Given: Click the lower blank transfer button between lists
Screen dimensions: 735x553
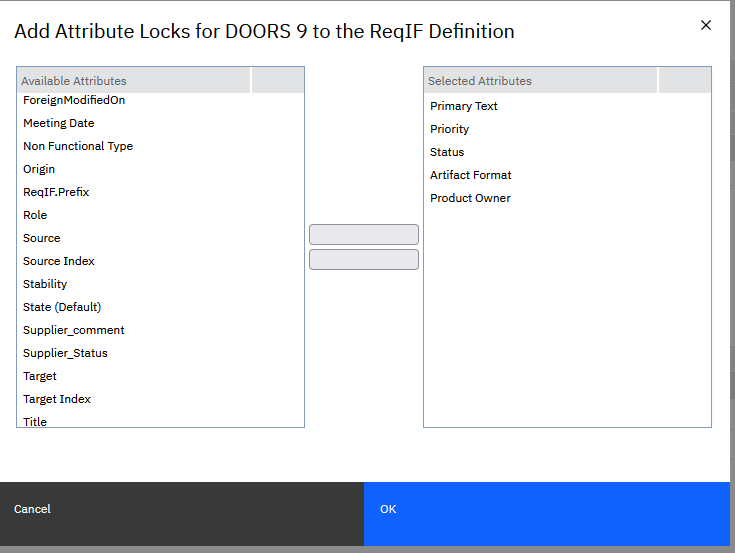Looking at the screenshot, I should click(364, 260).
